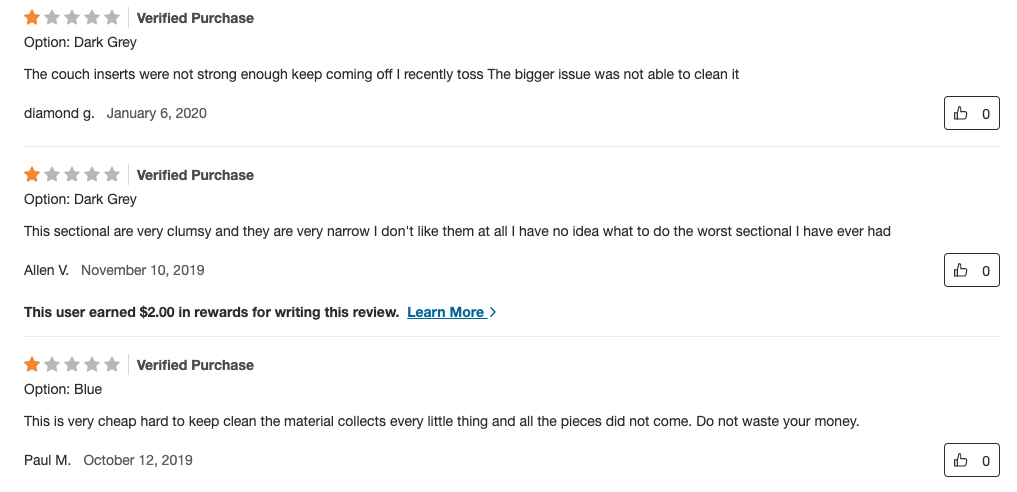Click thumbs-up on Allen V.'s review
The height and width of the screenshot is (492, 1017).
click(971, 270)
